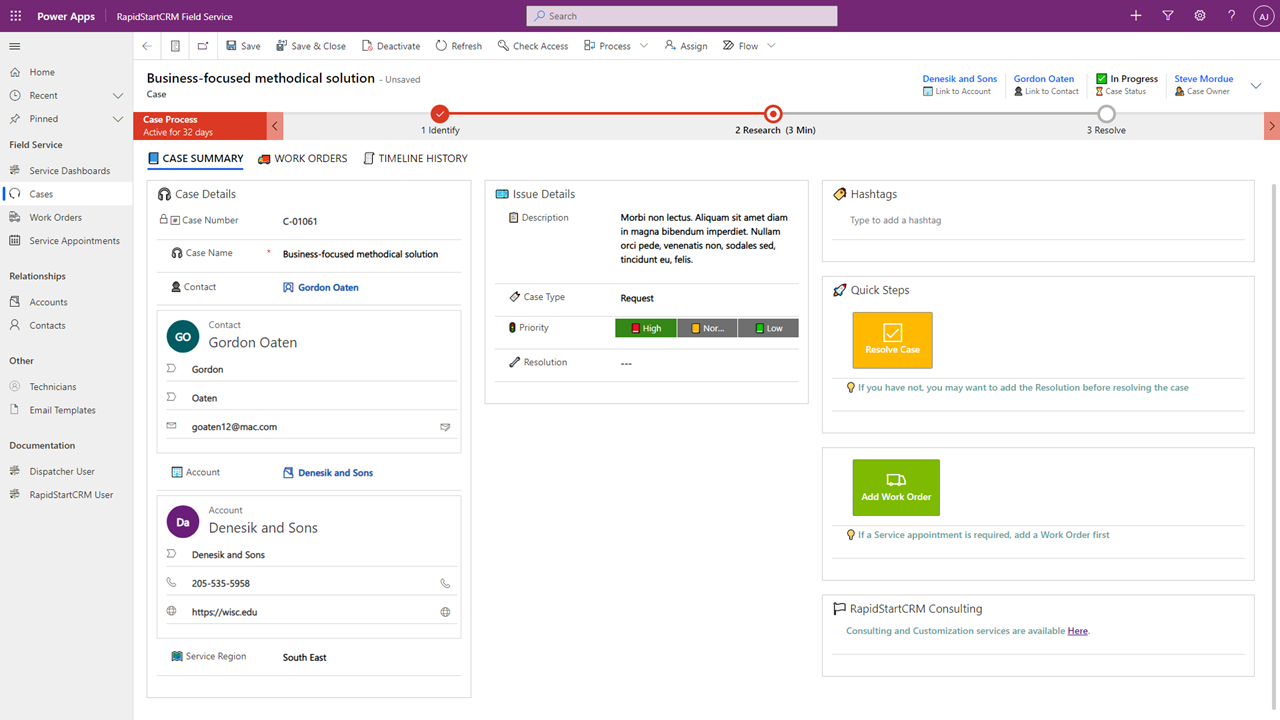Select the 3 Resolve stage marker

[x=1106, y=114]
